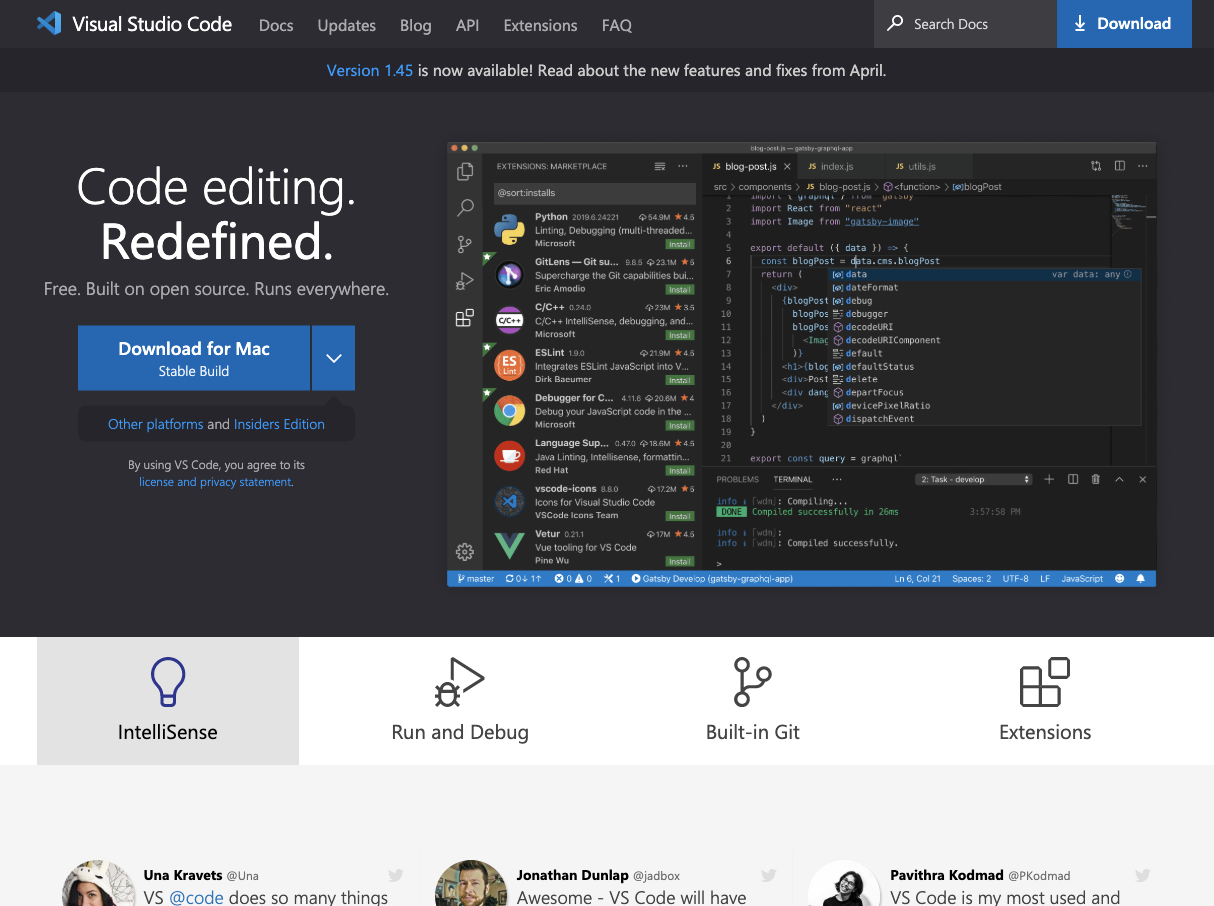Open the Other platforms link

[x=156, y=424]
